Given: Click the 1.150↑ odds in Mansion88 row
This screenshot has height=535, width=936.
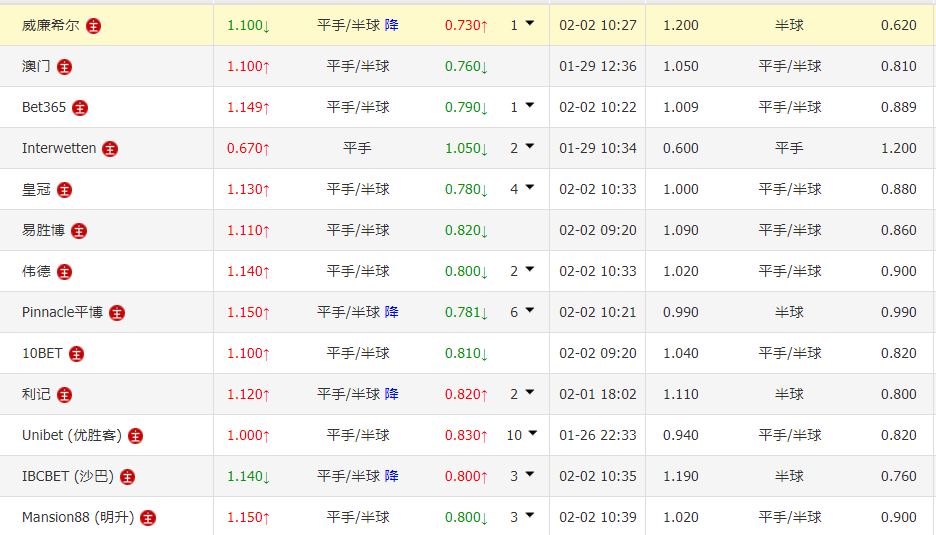Looking at the screenshot, I should pos(248,517).
